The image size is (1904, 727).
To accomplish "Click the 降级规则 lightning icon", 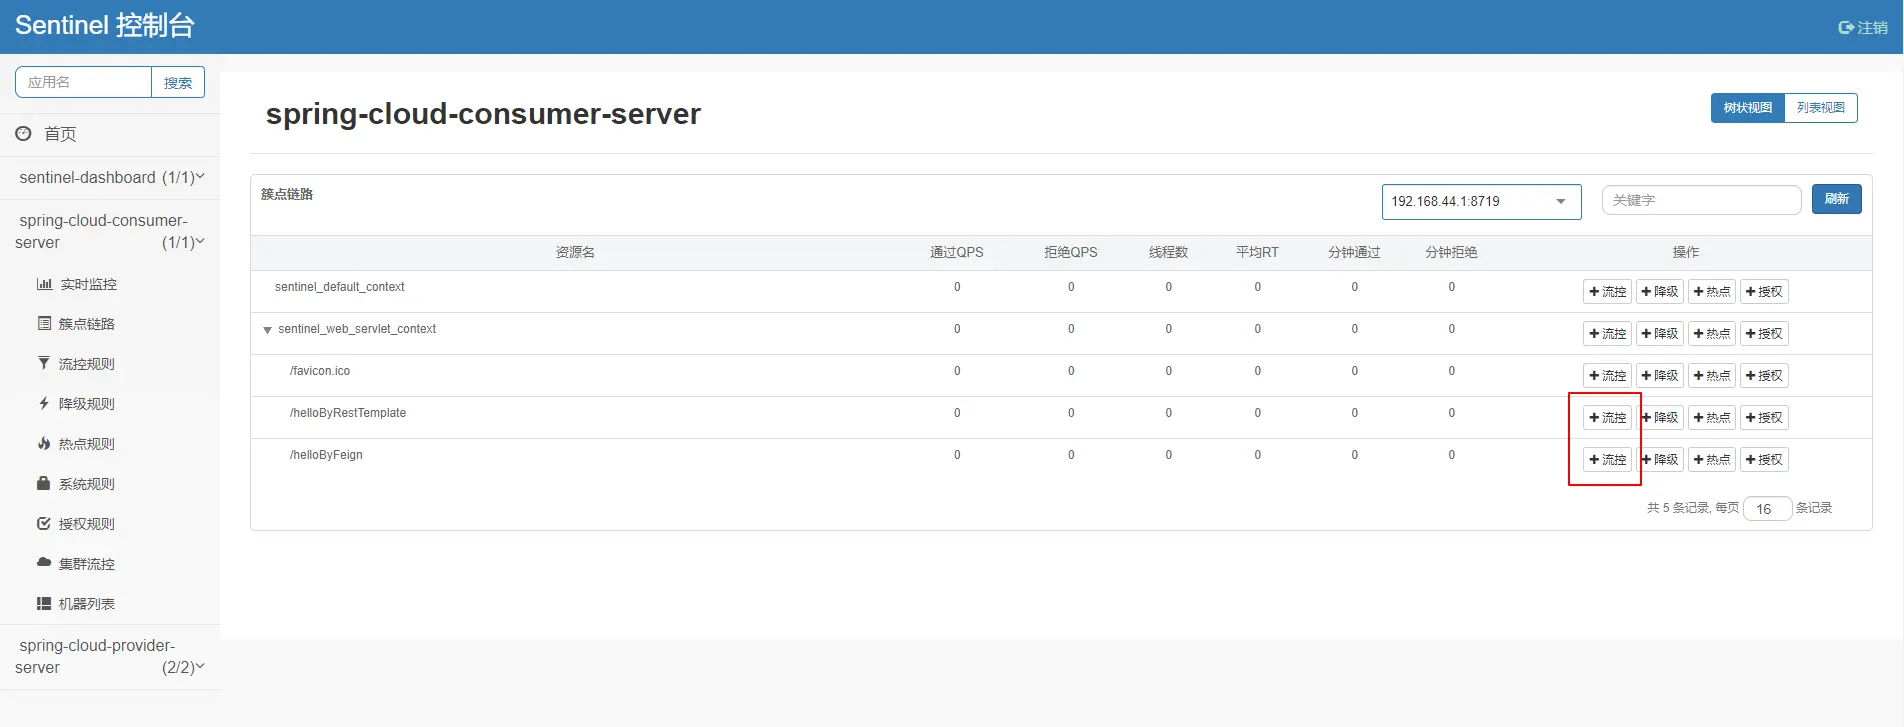I will (44, 403).
